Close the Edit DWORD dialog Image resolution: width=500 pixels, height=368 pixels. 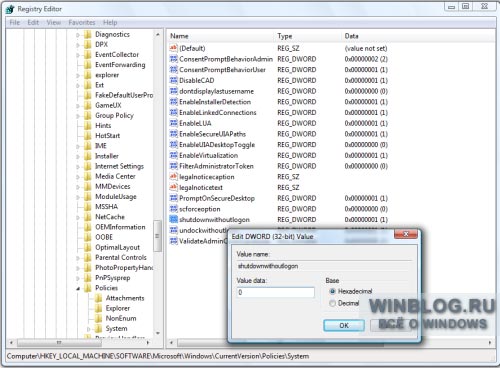tap(406, 234)
